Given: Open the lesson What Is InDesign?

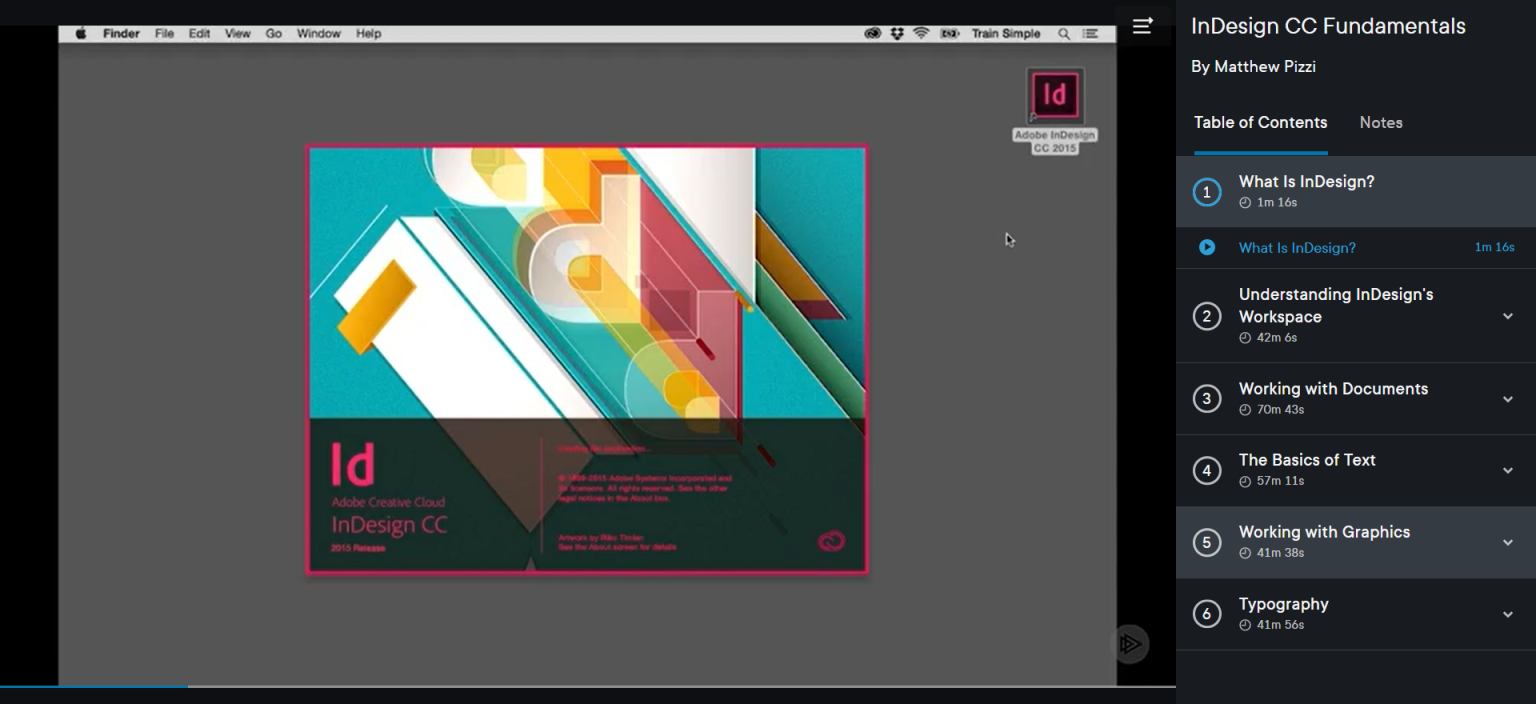Looking at the screenshot, I should point(1297,247).
